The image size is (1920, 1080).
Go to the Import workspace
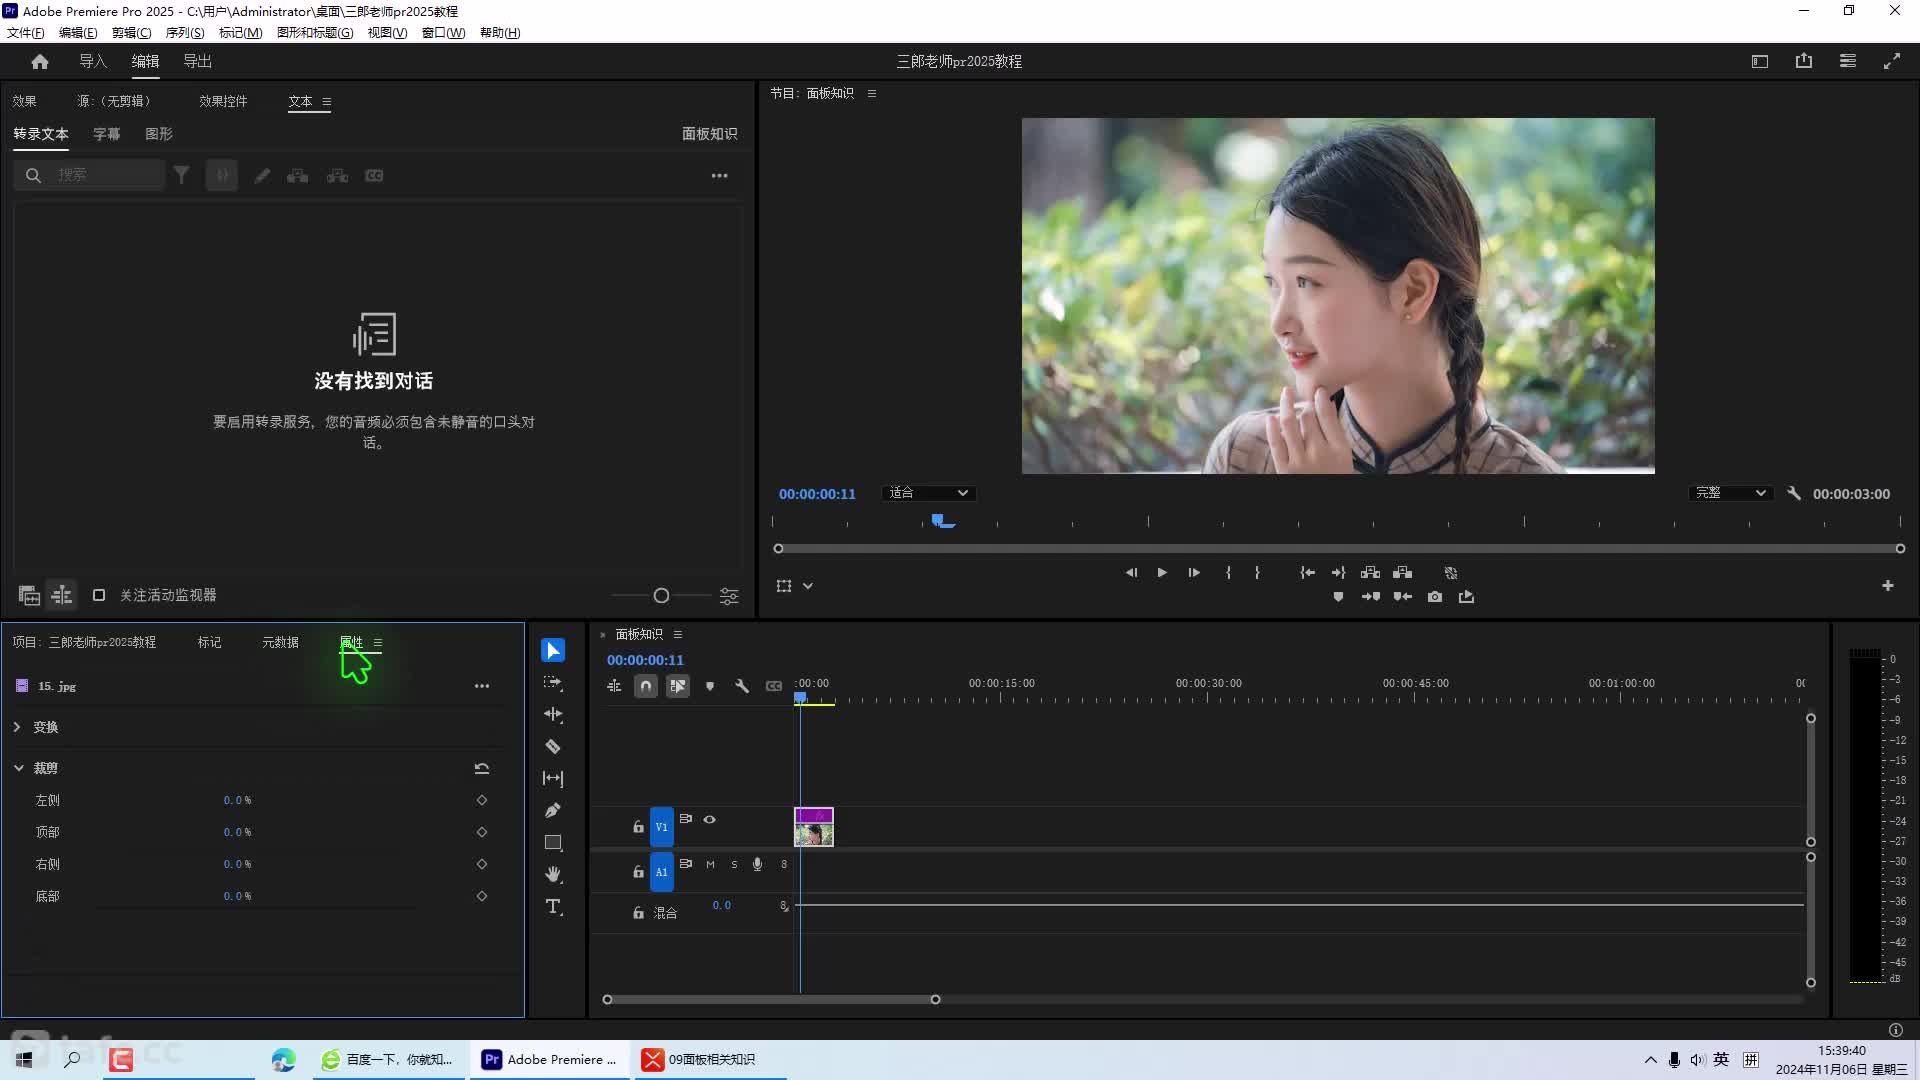[93, 61]
